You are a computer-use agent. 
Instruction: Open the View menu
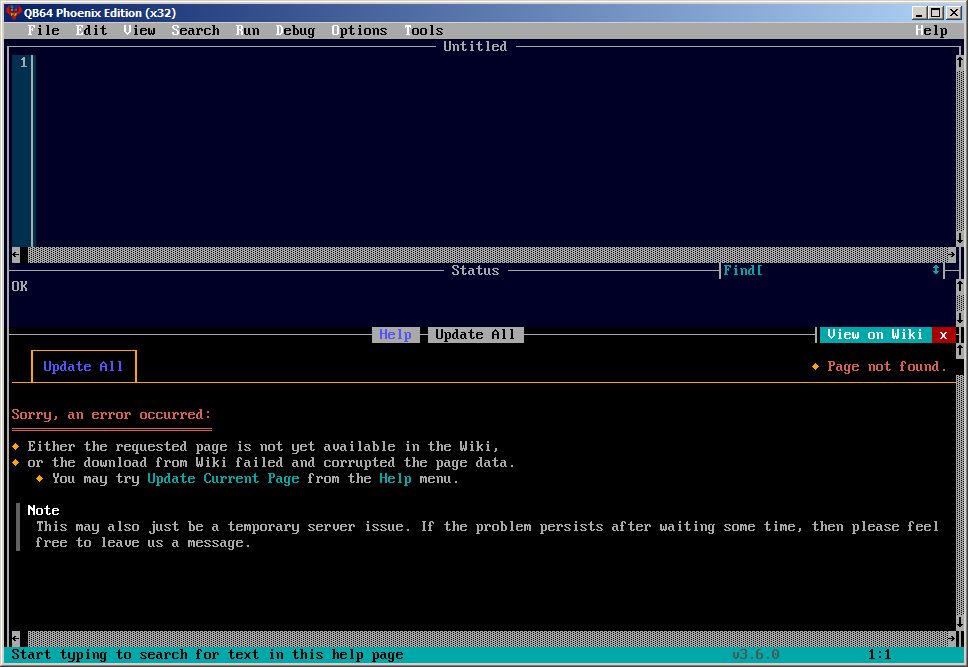tap(140, 30)
